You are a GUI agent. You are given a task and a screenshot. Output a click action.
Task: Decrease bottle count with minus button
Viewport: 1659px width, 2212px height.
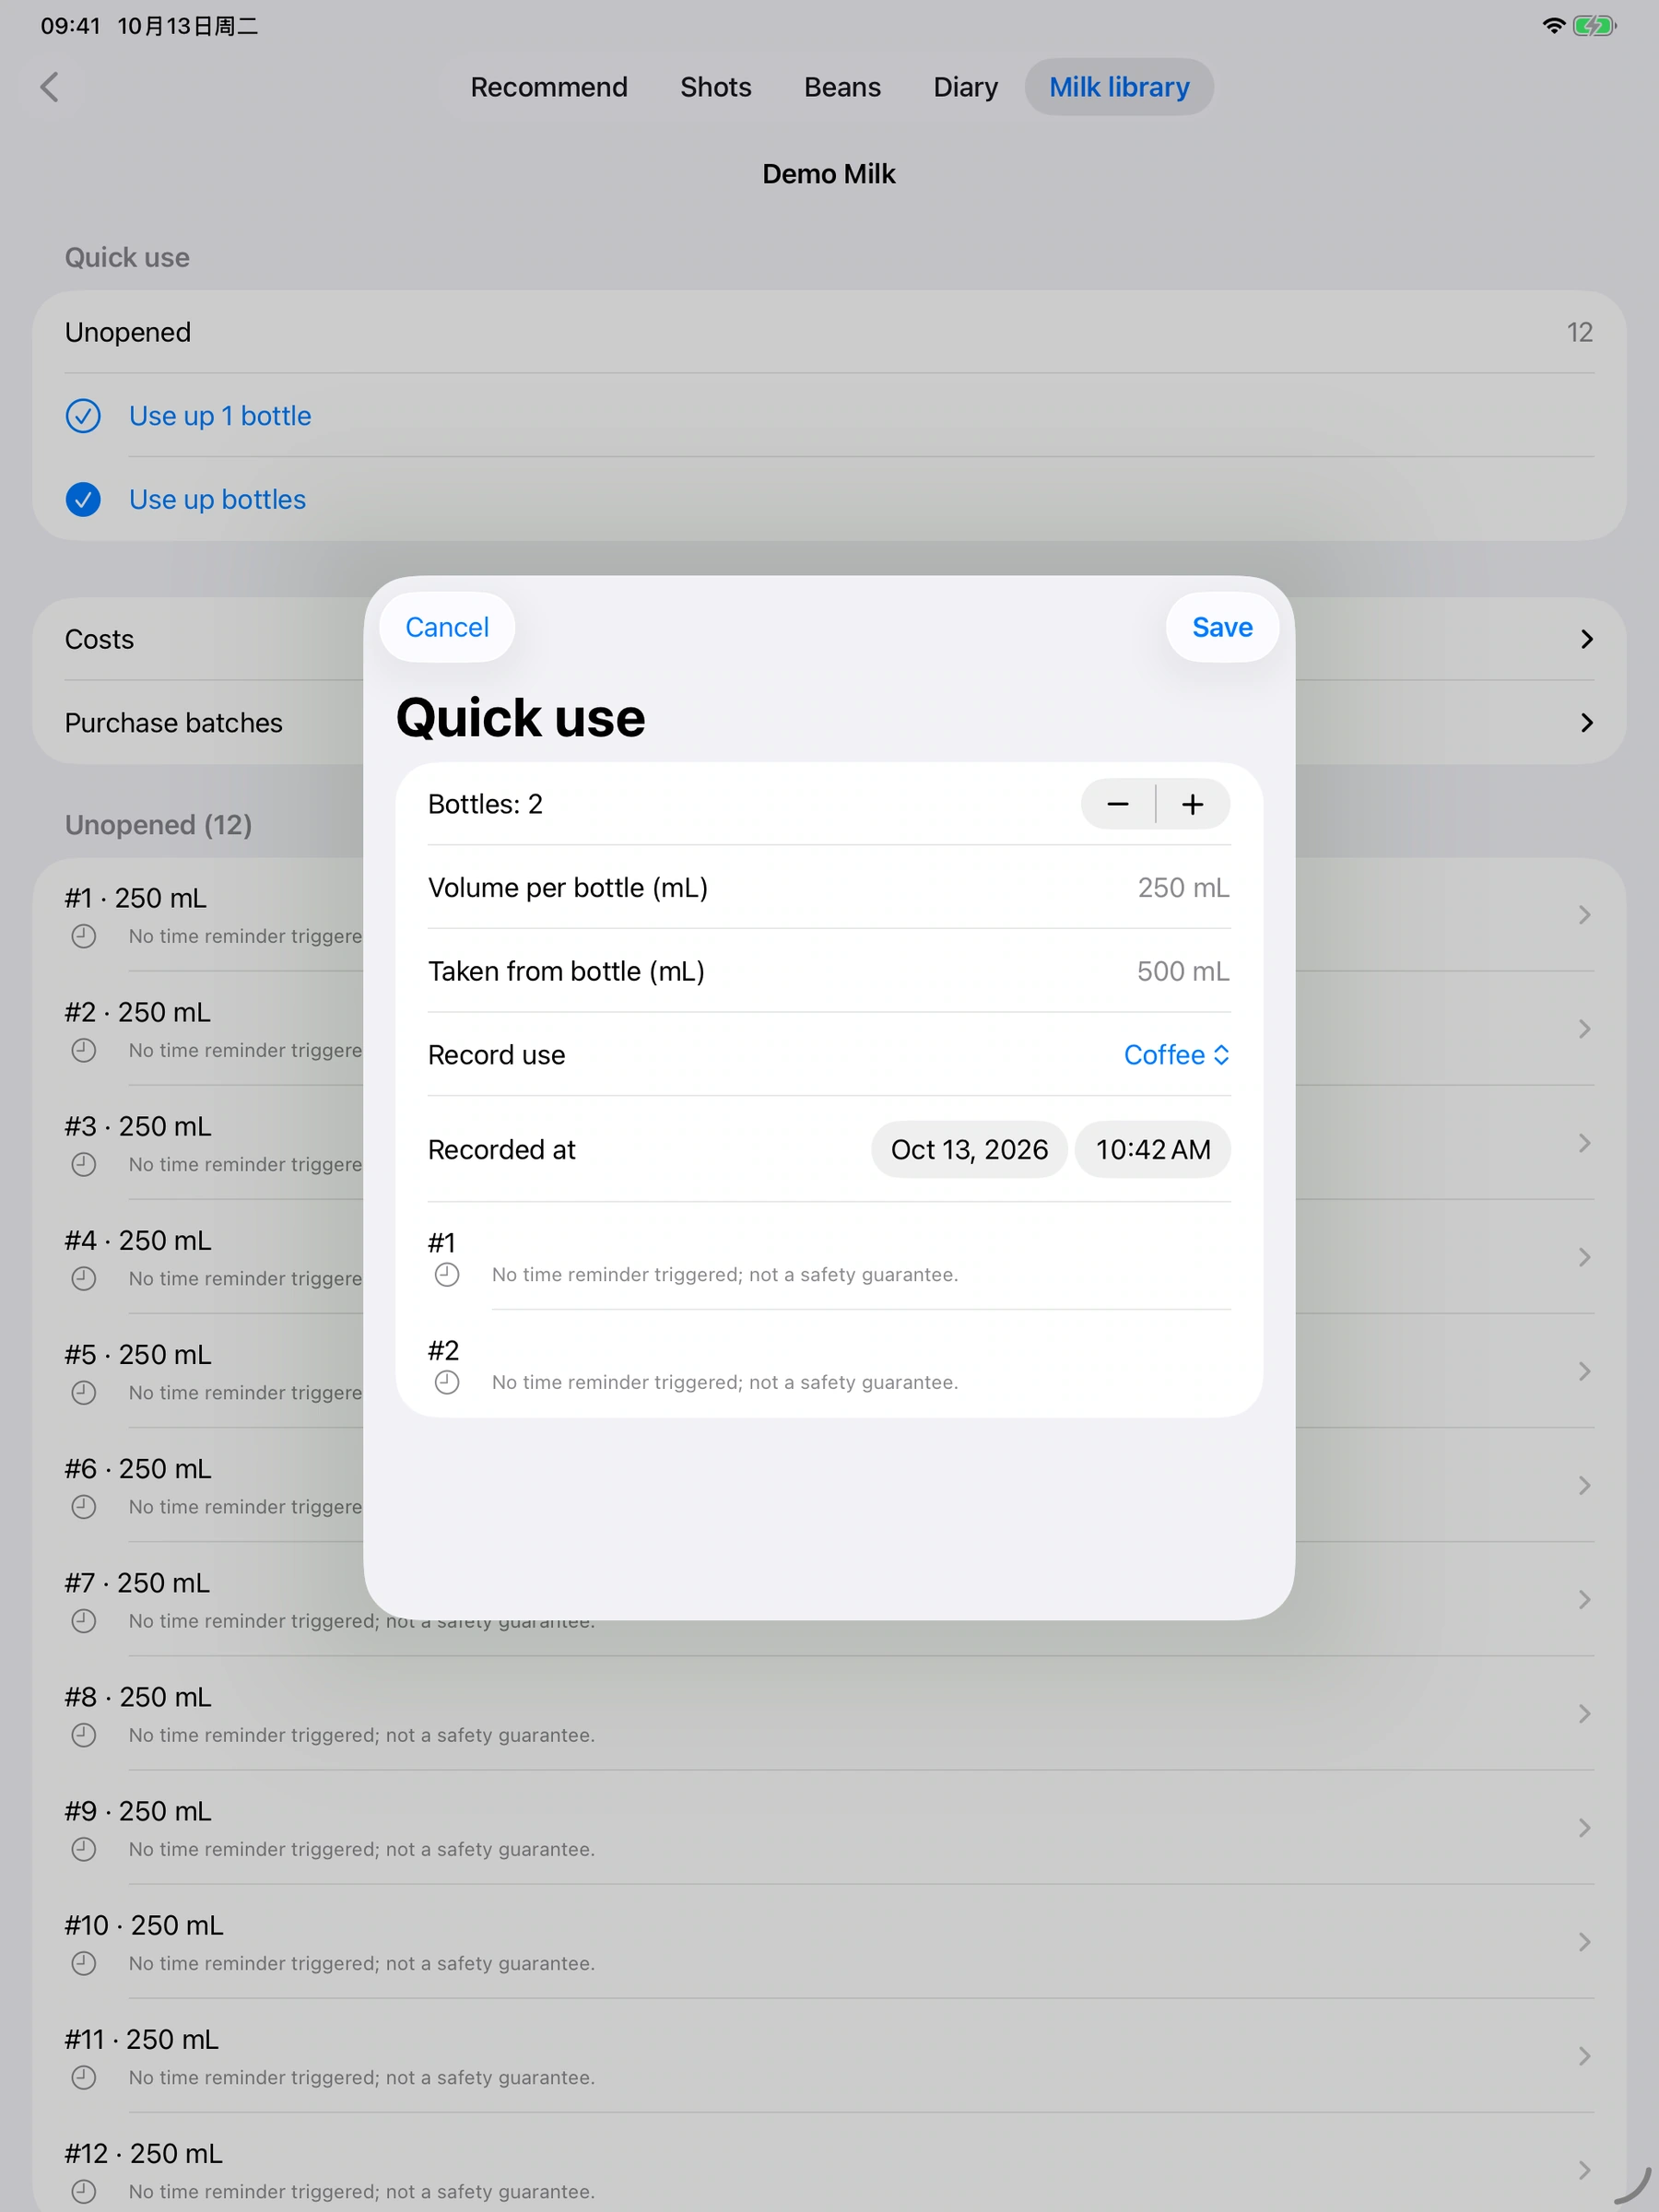pyautogui.click(x=1117, y=804)
